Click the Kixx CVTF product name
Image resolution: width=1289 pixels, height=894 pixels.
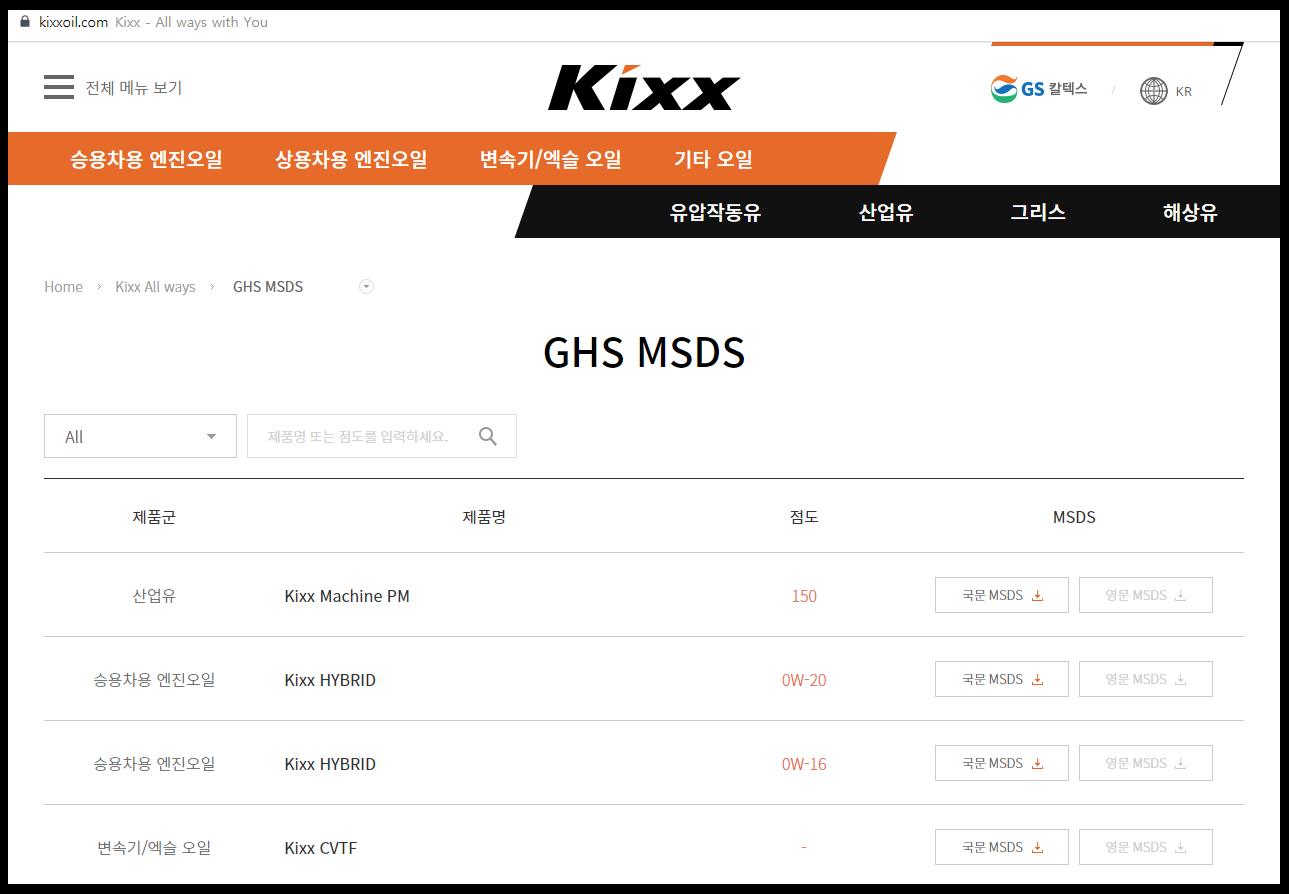(x=320, y=848)
